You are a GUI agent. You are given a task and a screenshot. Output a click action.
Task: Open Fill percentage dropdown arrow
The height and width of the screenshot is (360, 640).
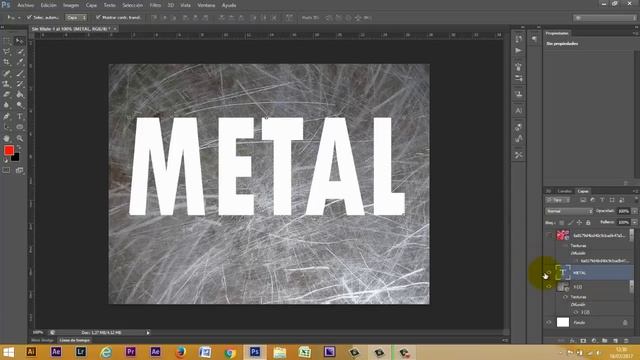click(634, 222)
